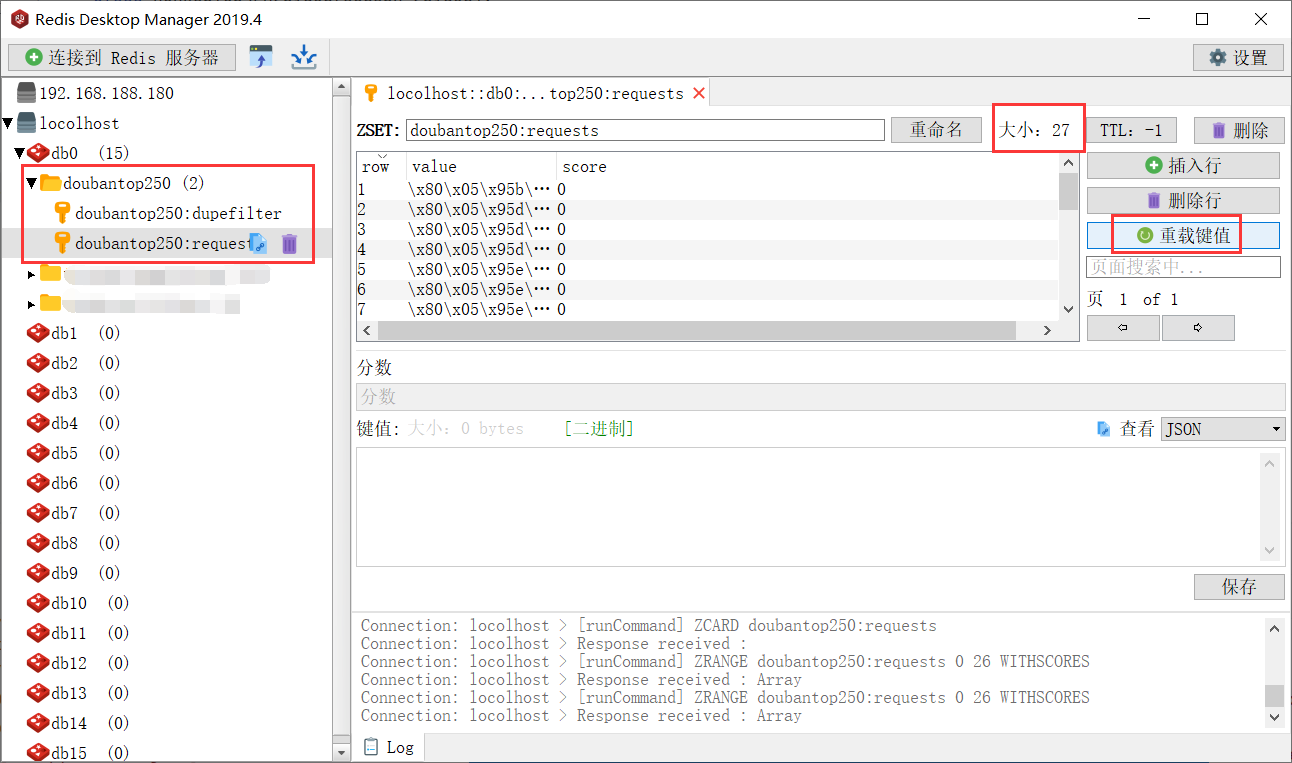Click the row column header

point(382,167)
